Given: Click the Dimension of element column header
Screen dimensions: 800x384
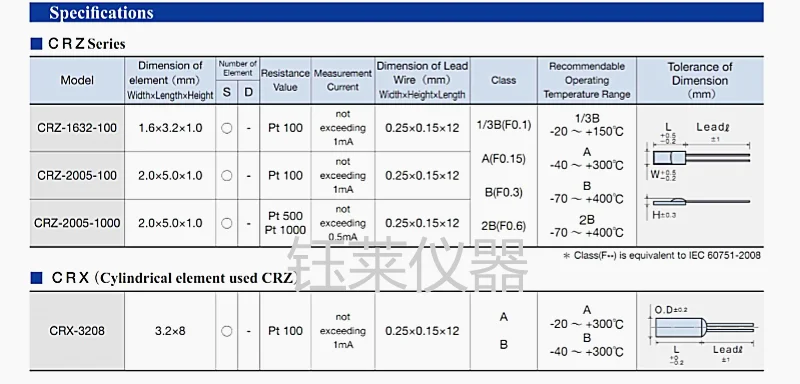Looking at the screenshot, I should coord(170,80).
